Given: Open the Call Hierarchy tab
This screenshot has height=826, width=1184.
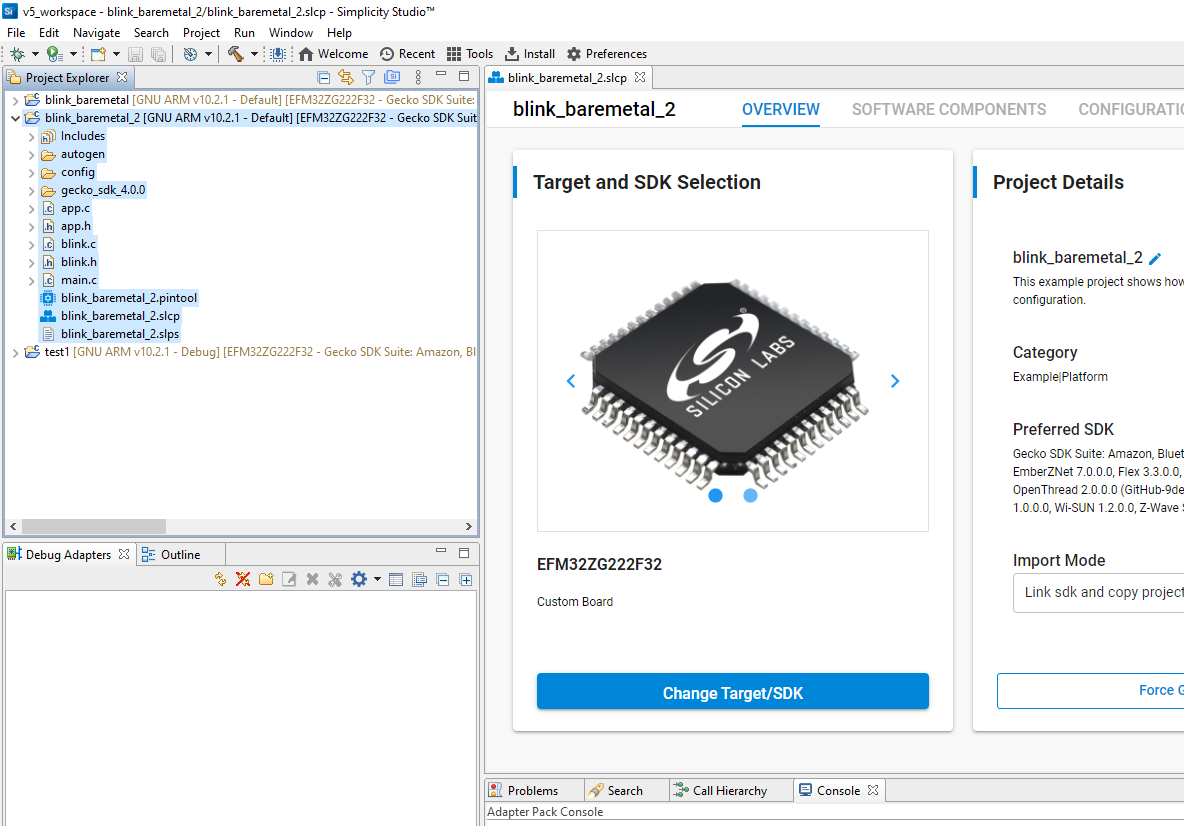Looking at the screenshot, I should pos(731,790).
